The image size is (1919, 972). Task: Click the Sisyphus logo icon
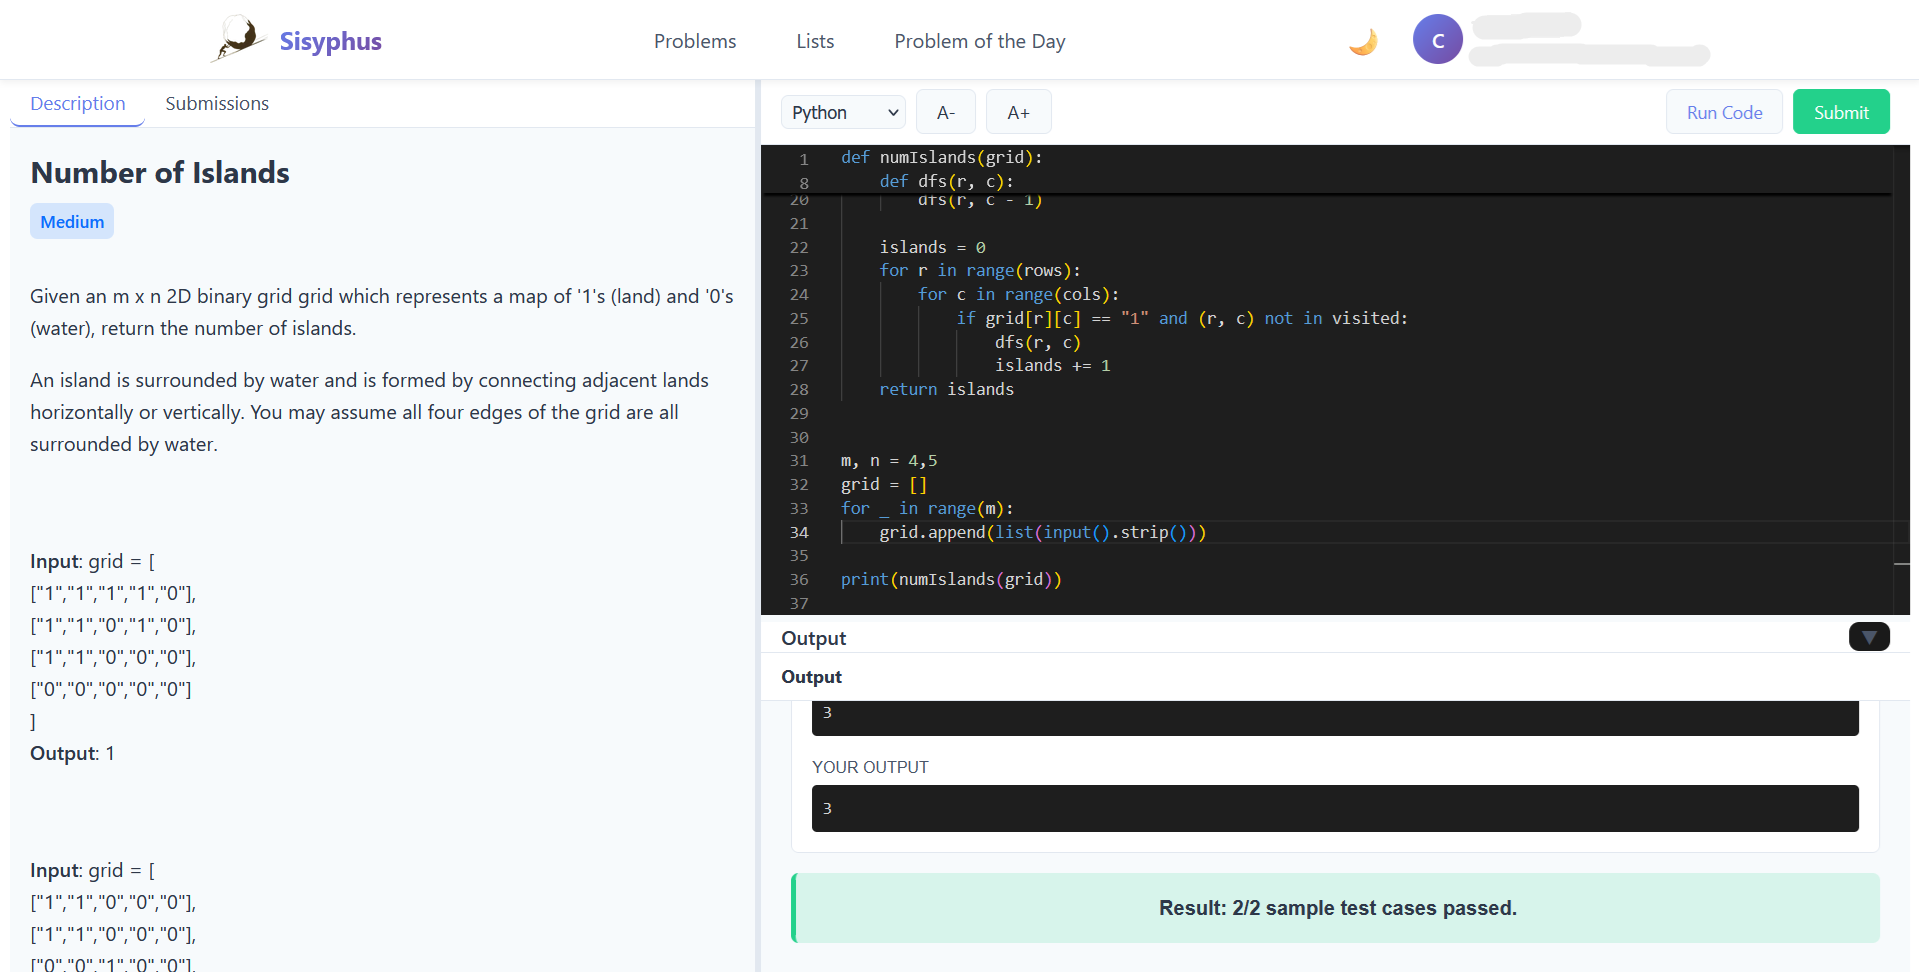(237, 40)
